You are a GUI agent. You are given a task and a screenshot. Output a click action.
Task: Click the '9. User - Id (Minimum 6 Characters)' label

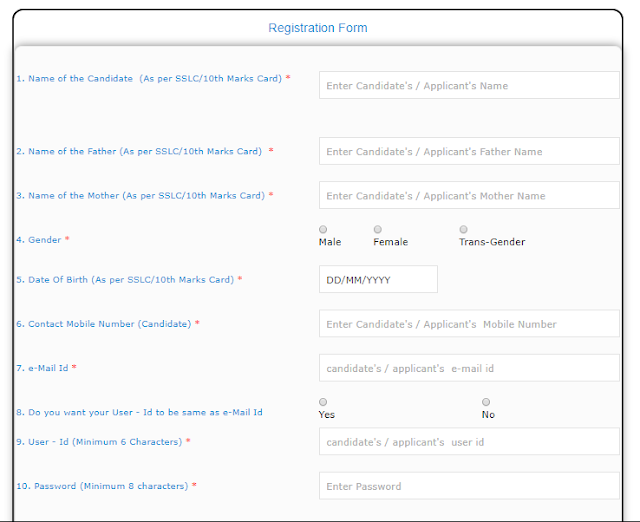pyautogui.click(x=103, y=442)
